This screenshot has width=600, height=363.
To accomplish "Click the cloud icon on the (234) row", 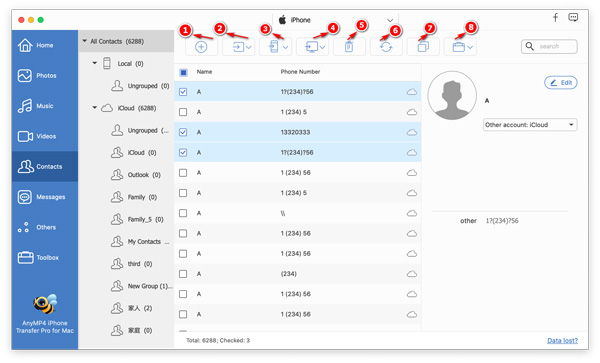I will click(x=412, y=274).
